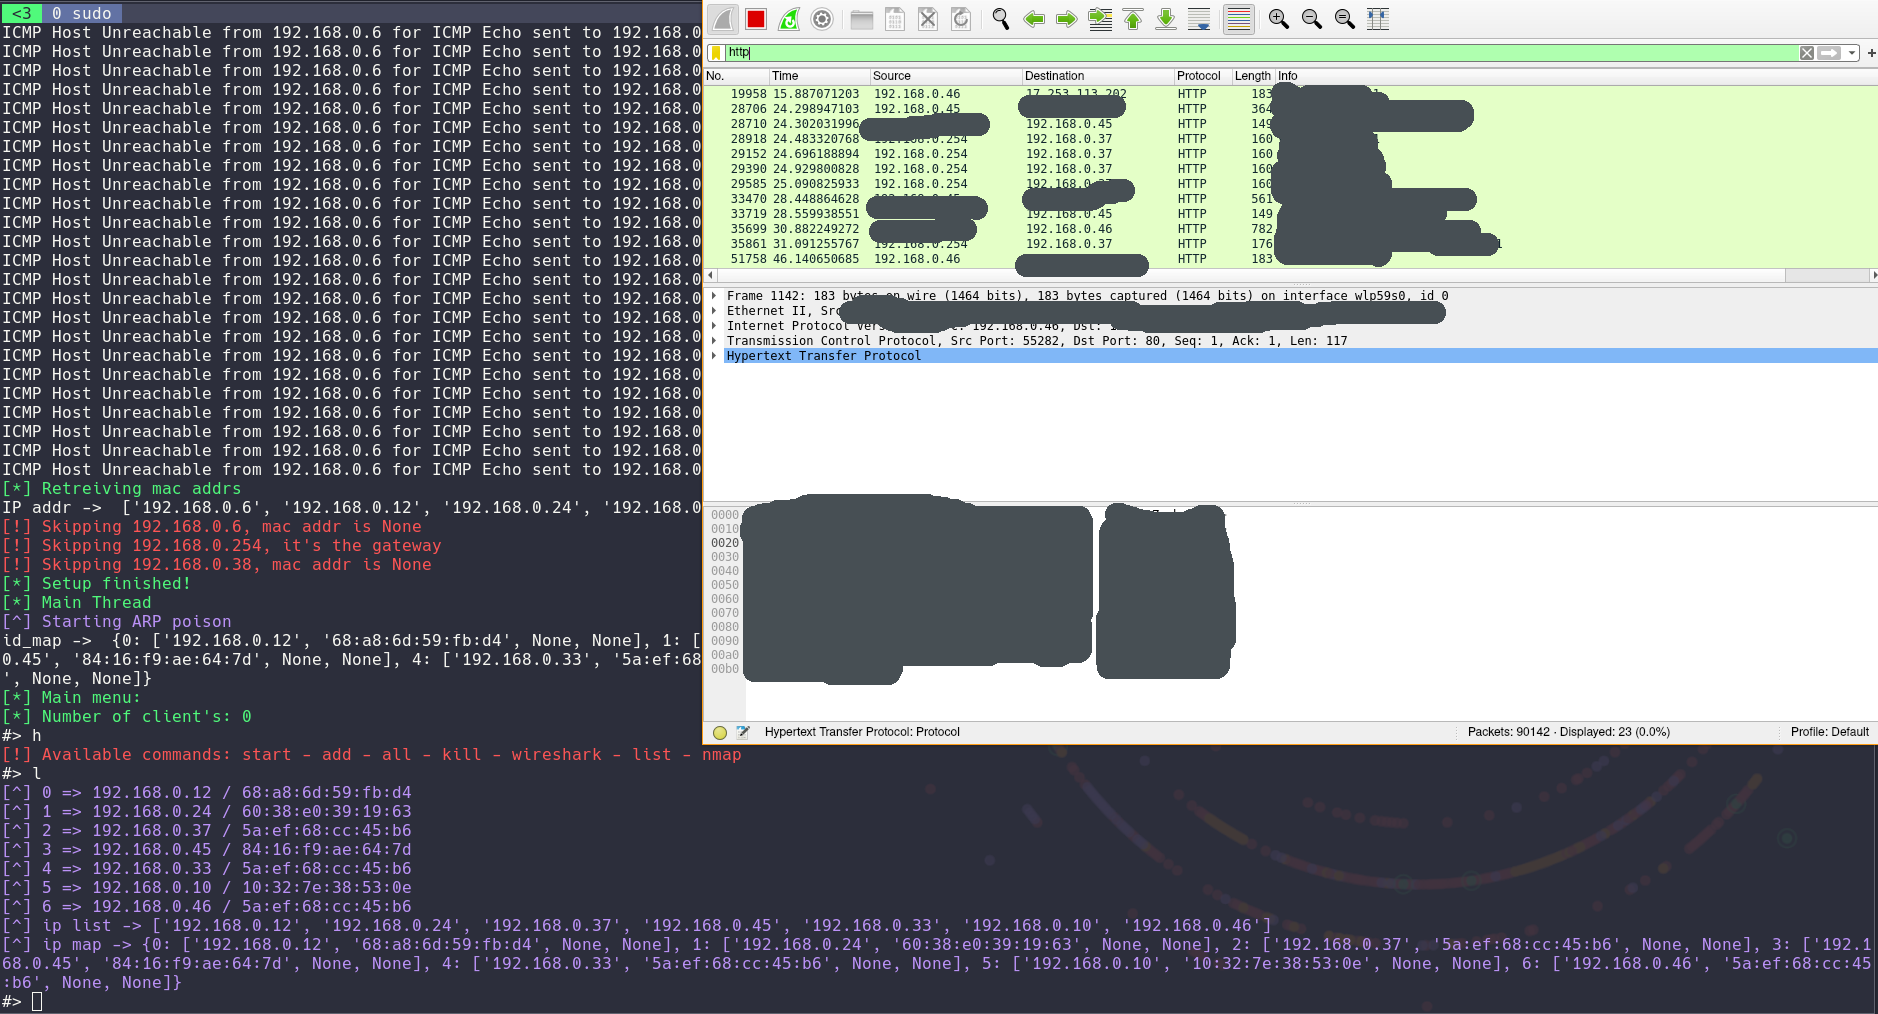Save the capture file icon
The height and width of the screenshot is (1014, 1878).
[895, 19]
